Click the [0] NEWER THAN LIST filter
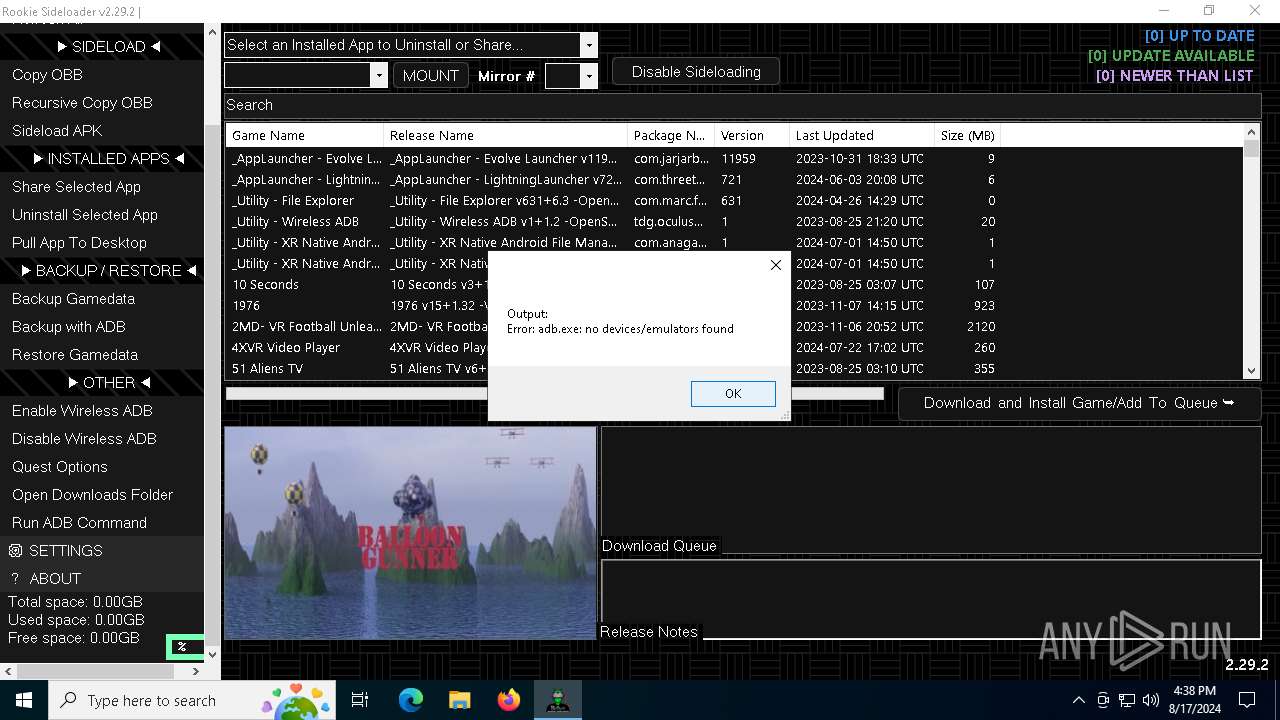This screenshot has height=720, width=1280. (x=1175, y=76)
